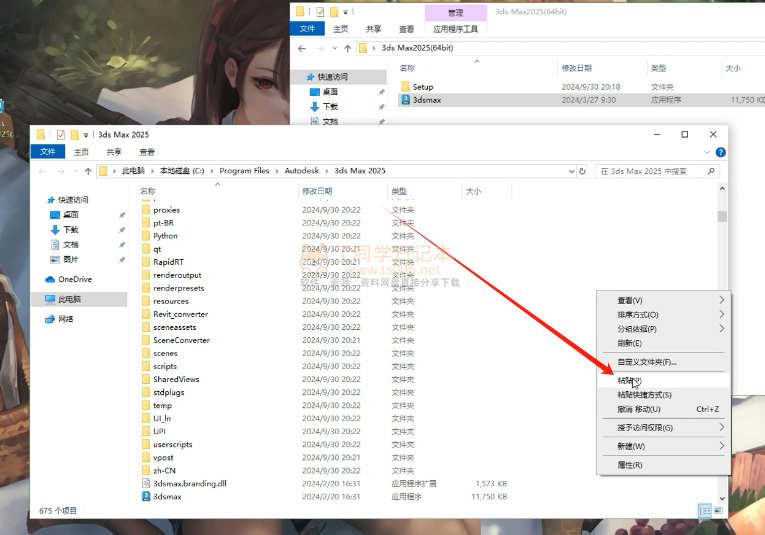
Task: Click the vertical scrollbar of the file list
Action: tap(721, 300)
